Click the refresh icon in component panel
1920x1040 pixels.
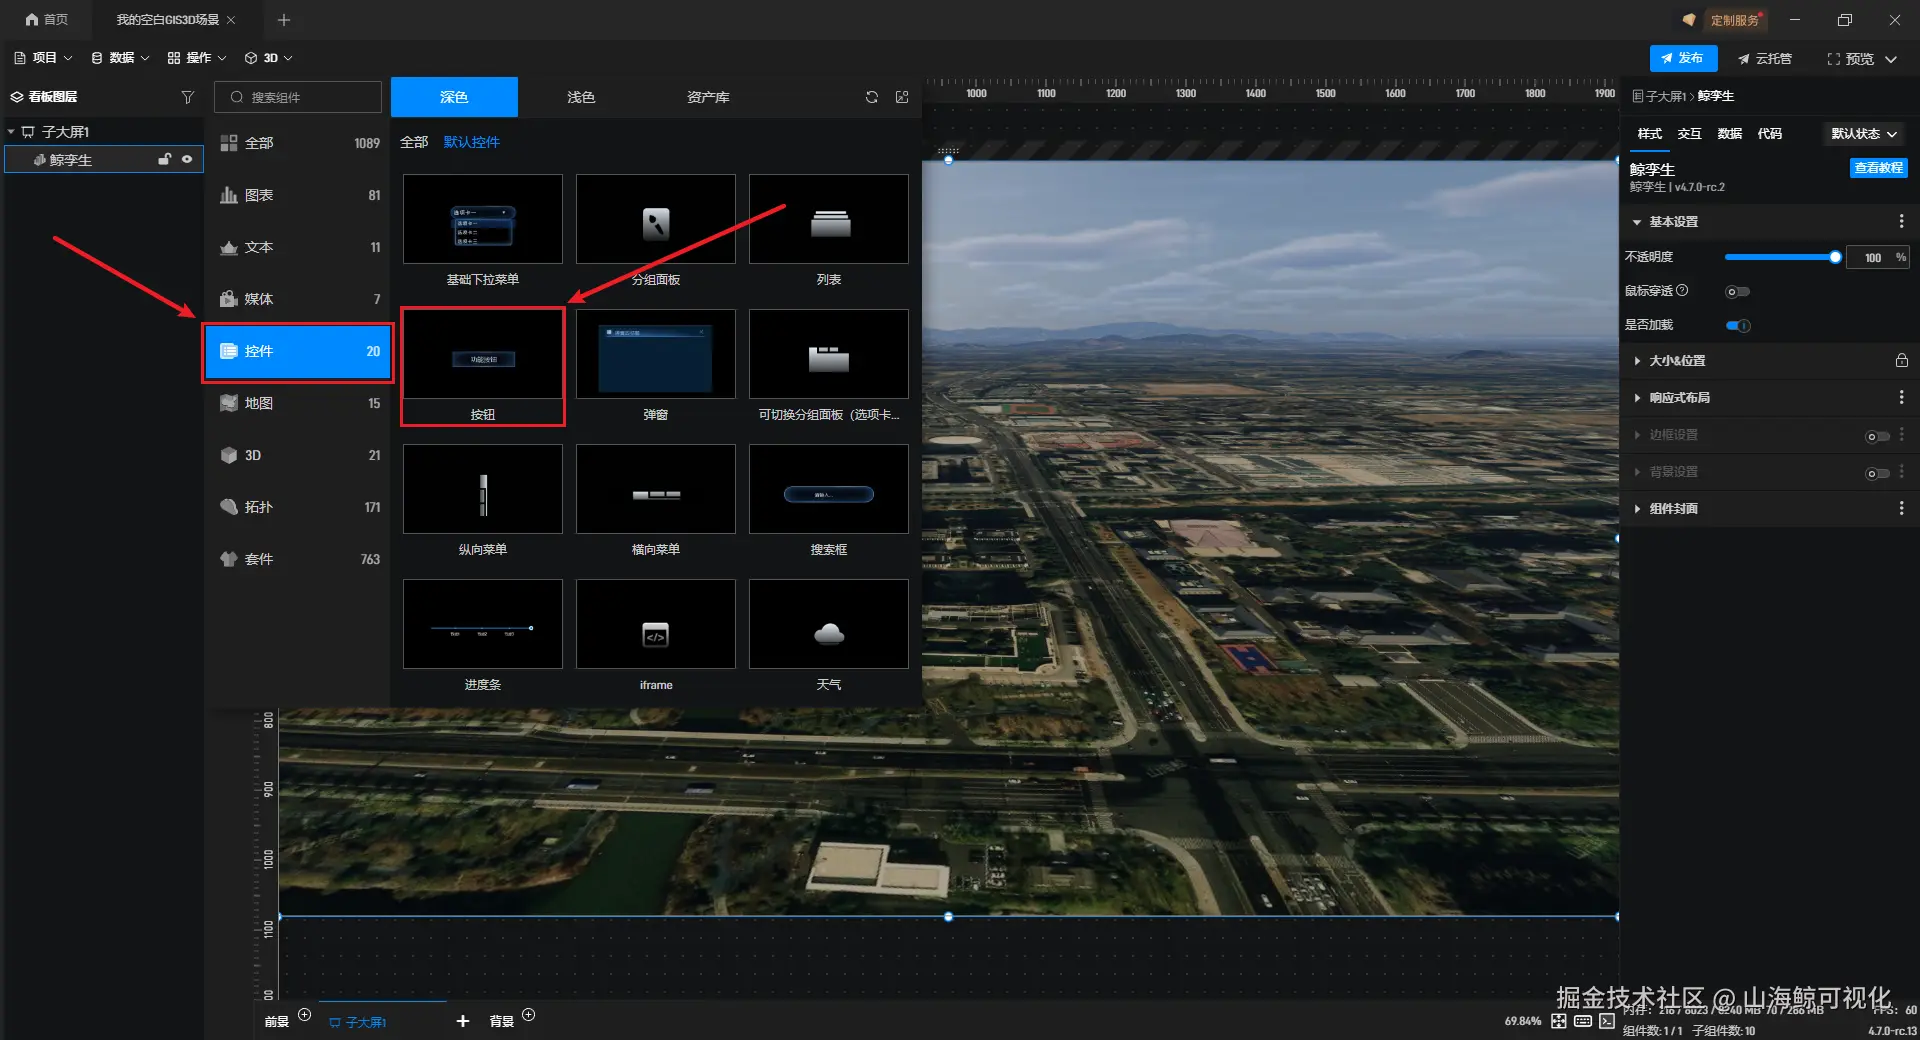872,97
